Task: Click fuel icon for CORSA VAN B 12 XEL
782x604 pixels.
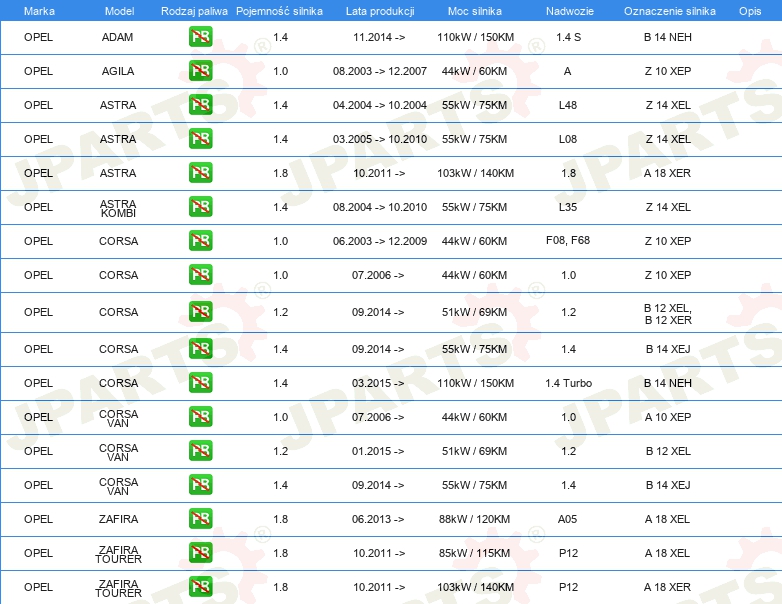Action: [200, 450]
